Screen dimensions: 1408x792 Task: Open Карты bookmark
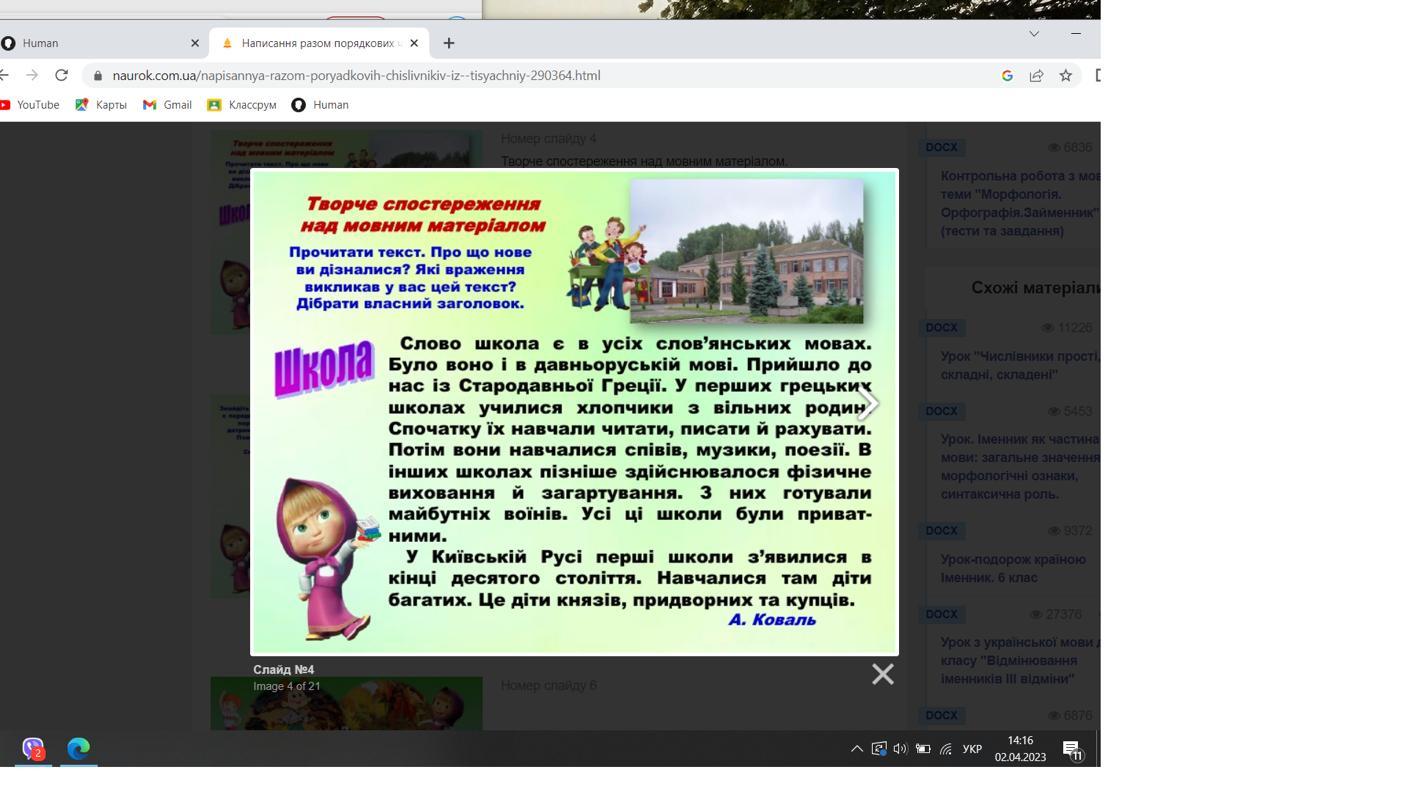(x=101, y=105)
